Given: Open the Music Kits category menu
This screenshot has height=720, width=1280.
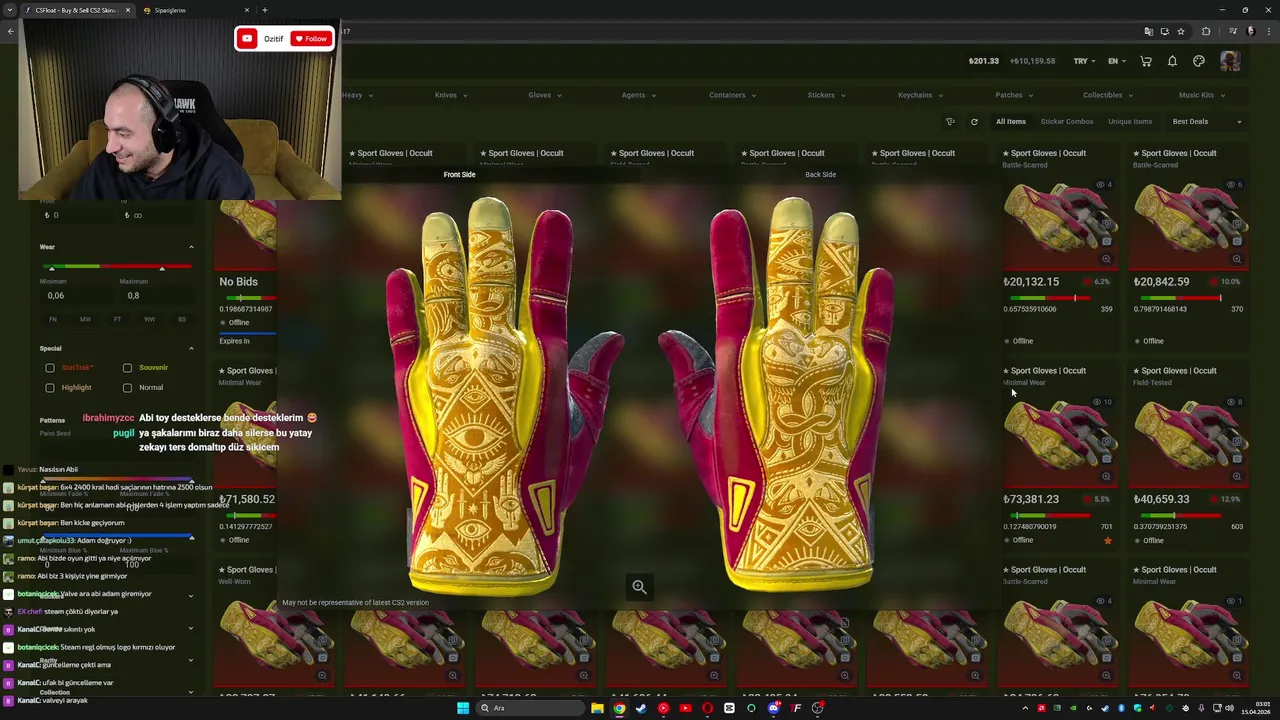Looking at the screenshot, I should [x=1201, y=95].
